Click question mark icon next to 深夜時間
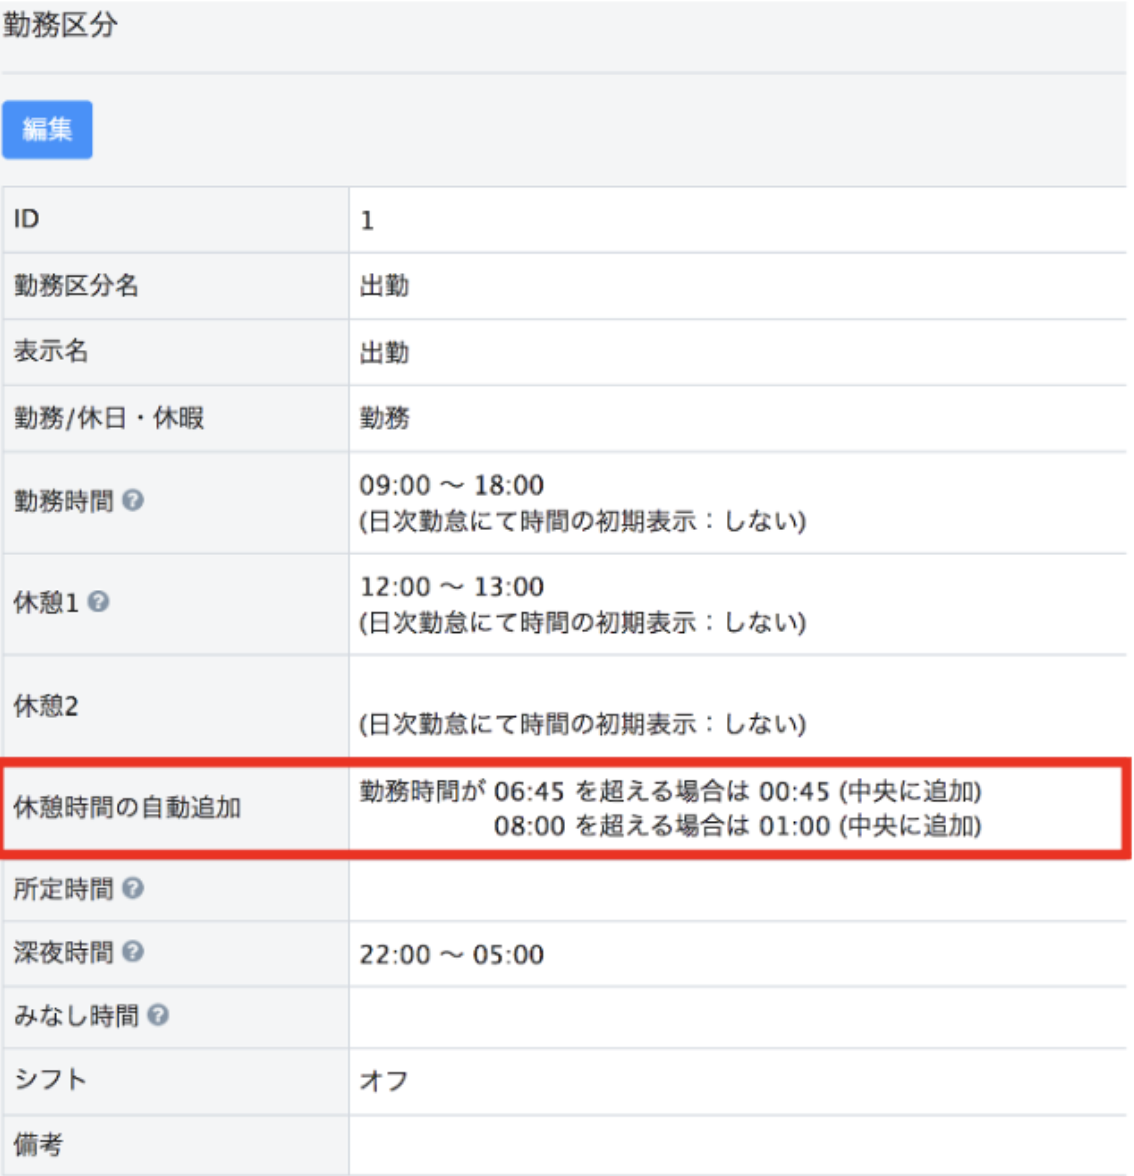Viewport: 1134px width, 1176px height. click(x=133, y=952)
